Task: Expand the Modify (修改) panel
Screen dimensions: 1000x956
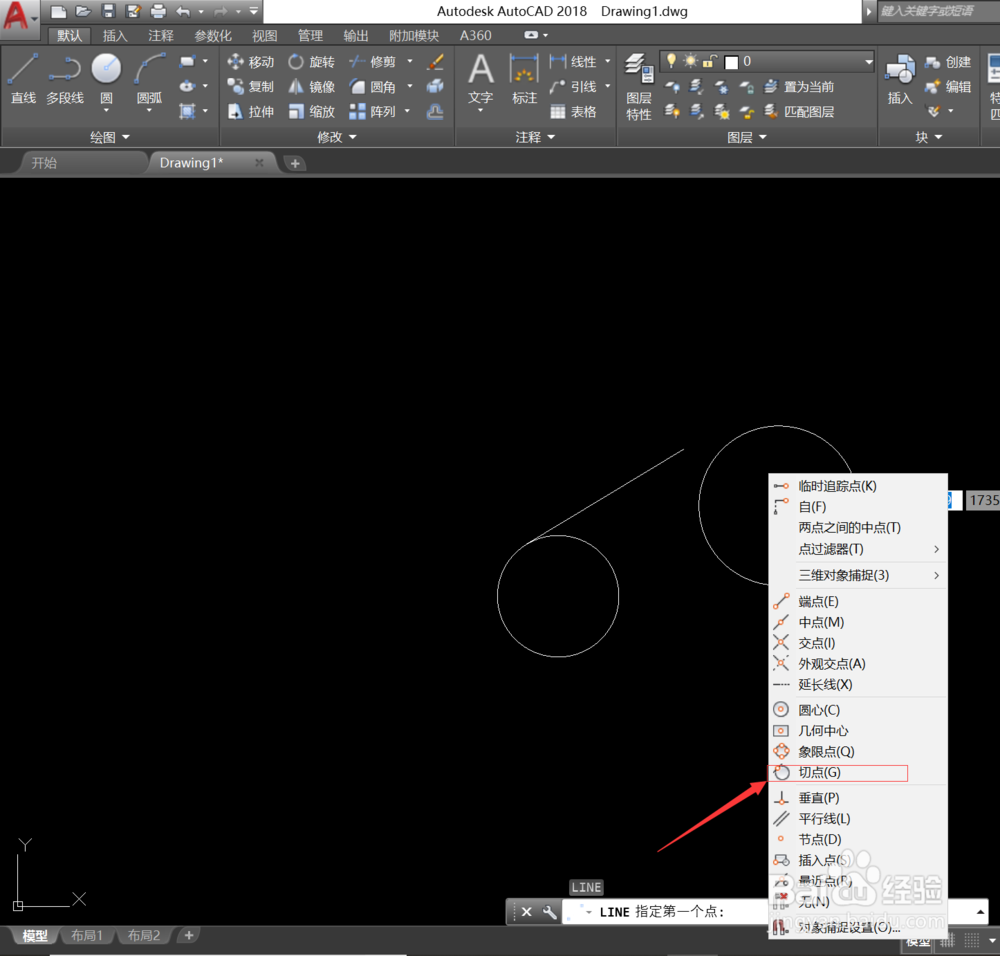Action: click(337, 136)
